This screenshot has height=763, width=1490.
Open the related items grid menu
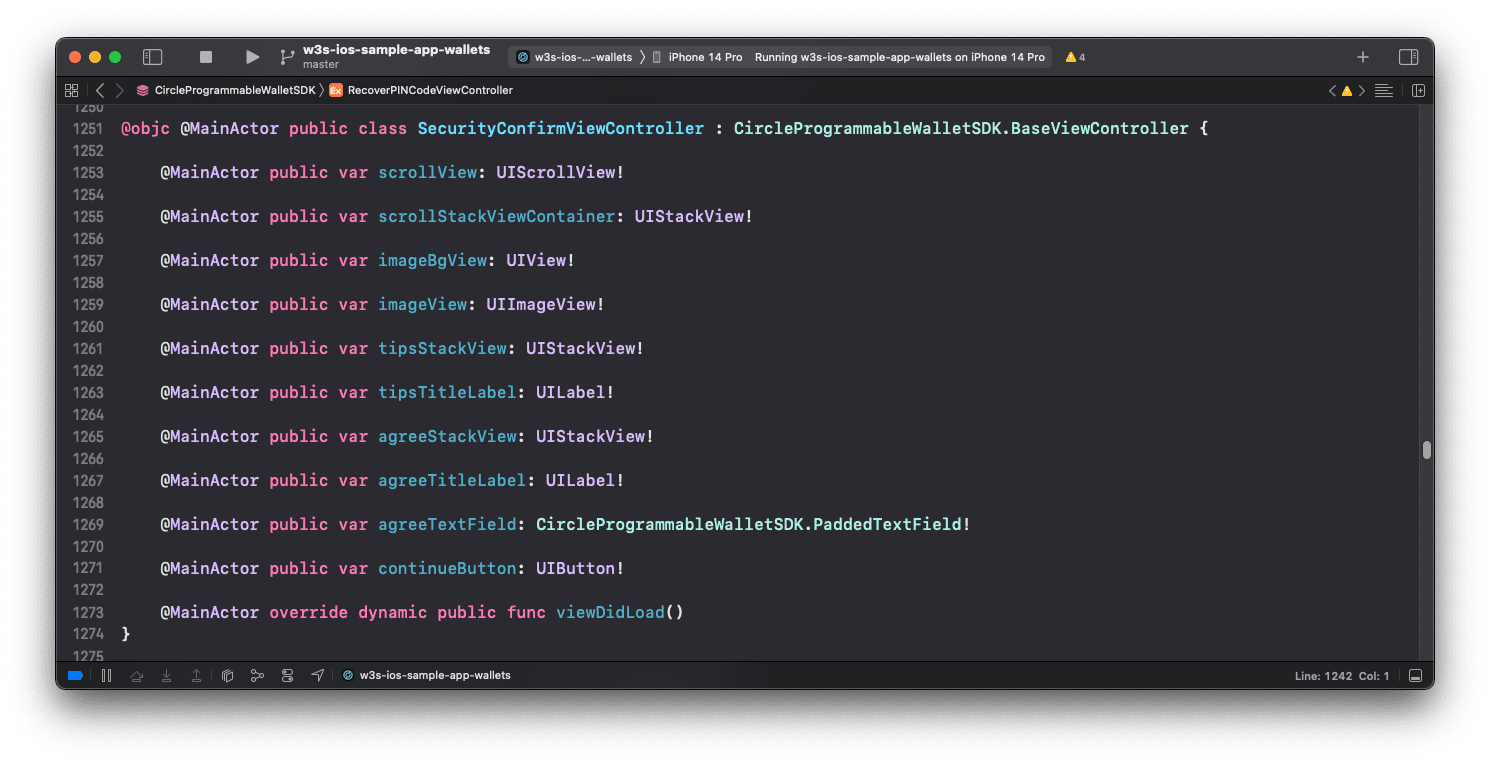point(71,90)
